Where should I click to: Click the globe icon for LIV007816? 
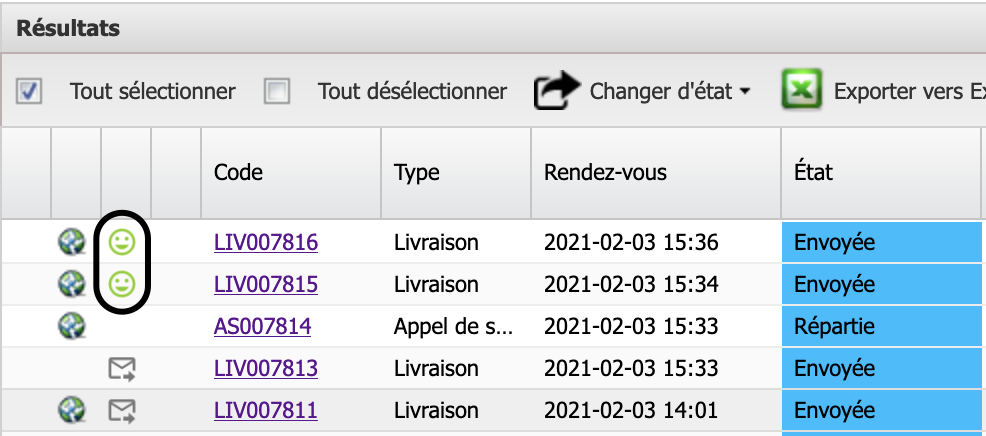[72, 242]
